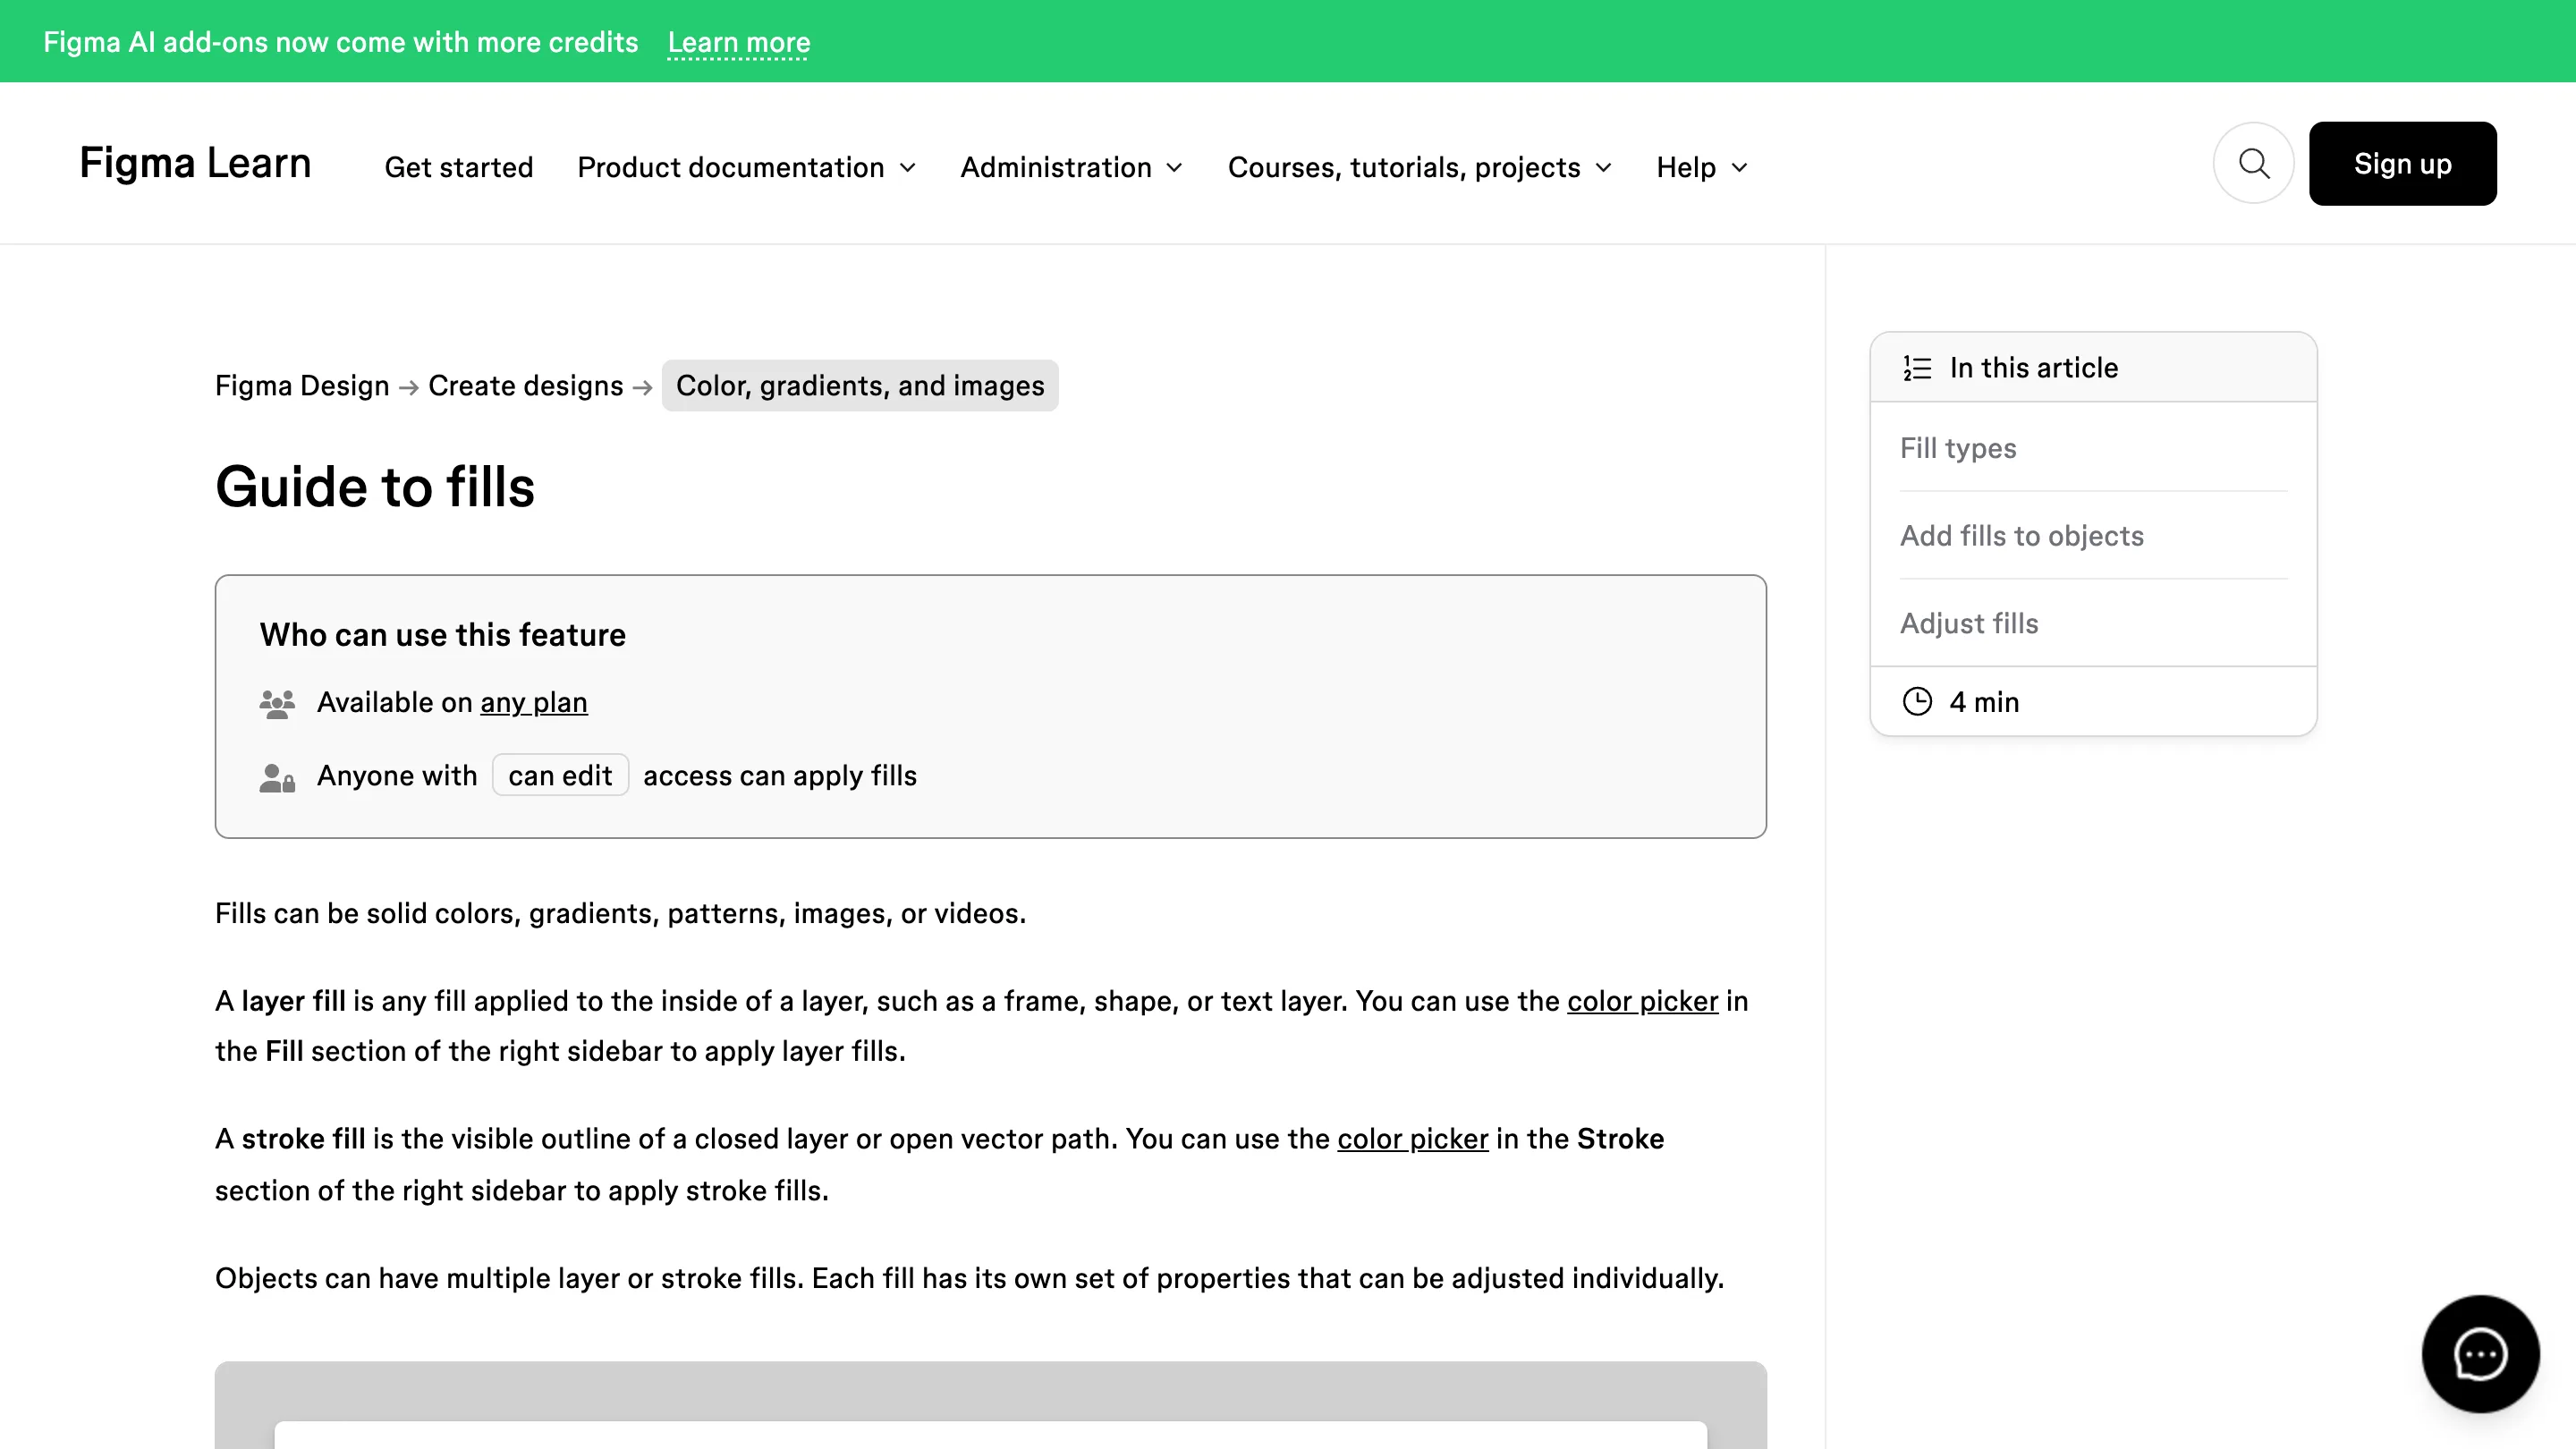
Task: Jump to Add fills to objects section
Action: pyautogui.click(x=2022, y=536)
